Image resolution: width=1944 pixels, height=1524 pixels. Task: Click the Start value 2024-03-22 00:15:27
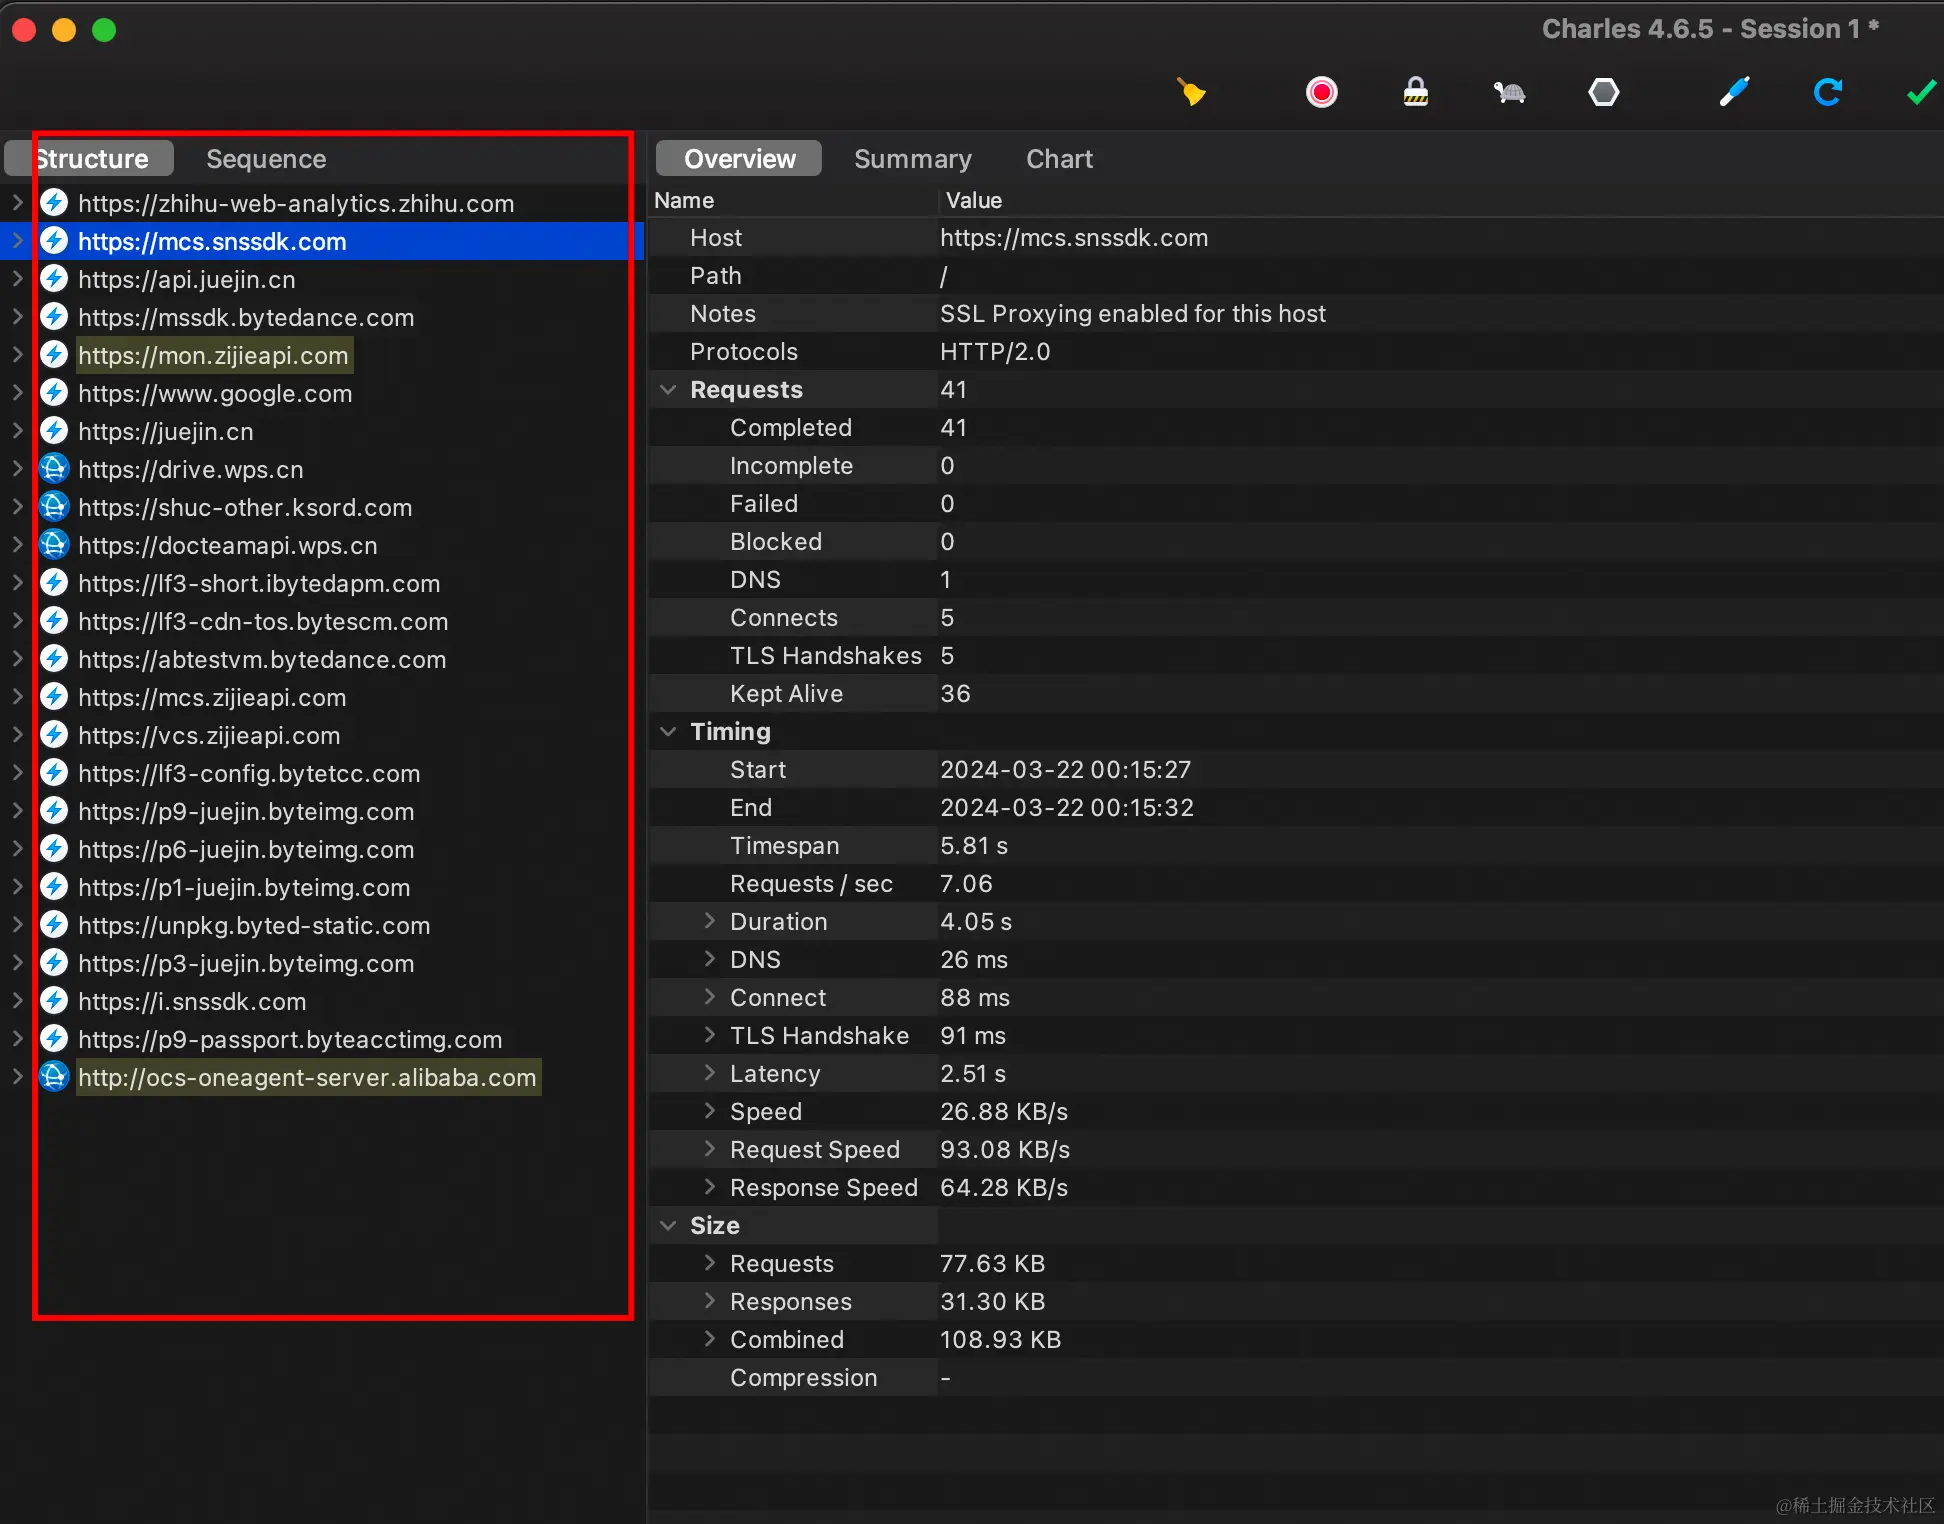click(x=1065, y=769)
